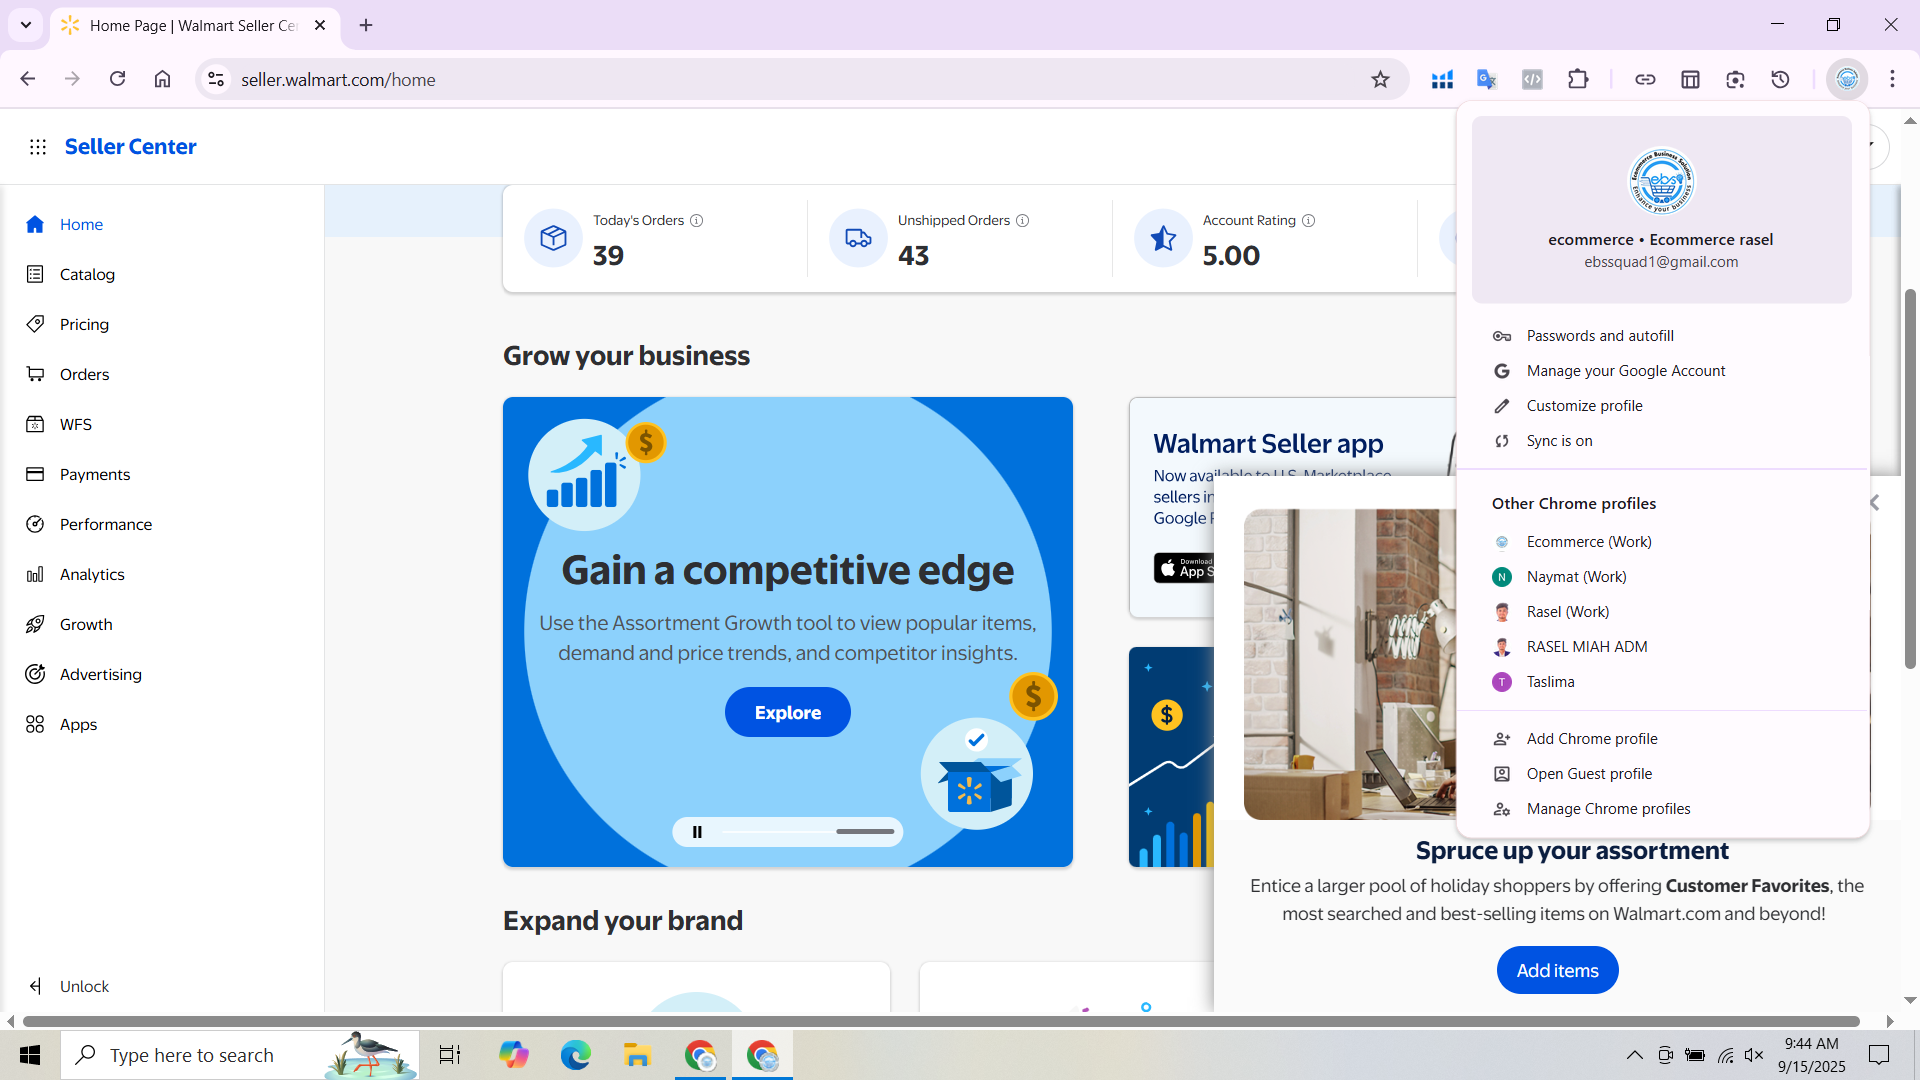Bookmark this page with the star icon

[1380, 79]
